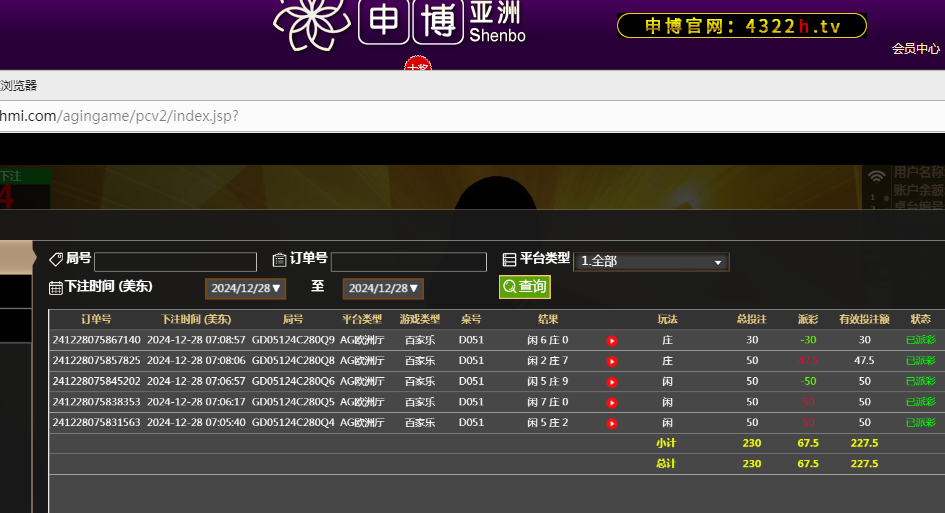Click the red prize badge under logo

click(417, 66)
